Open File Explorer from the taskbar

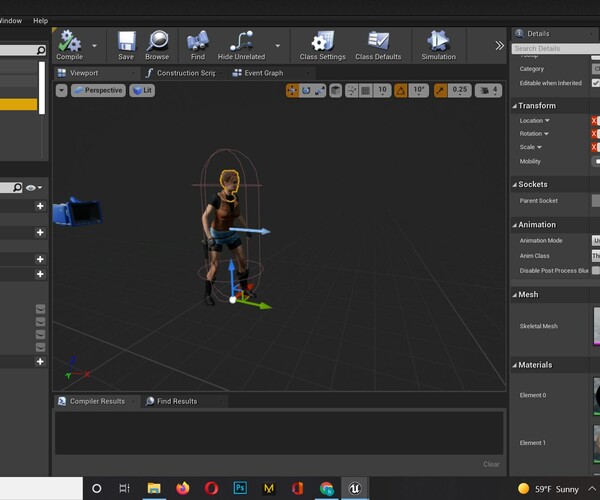(x=154, y=488)
